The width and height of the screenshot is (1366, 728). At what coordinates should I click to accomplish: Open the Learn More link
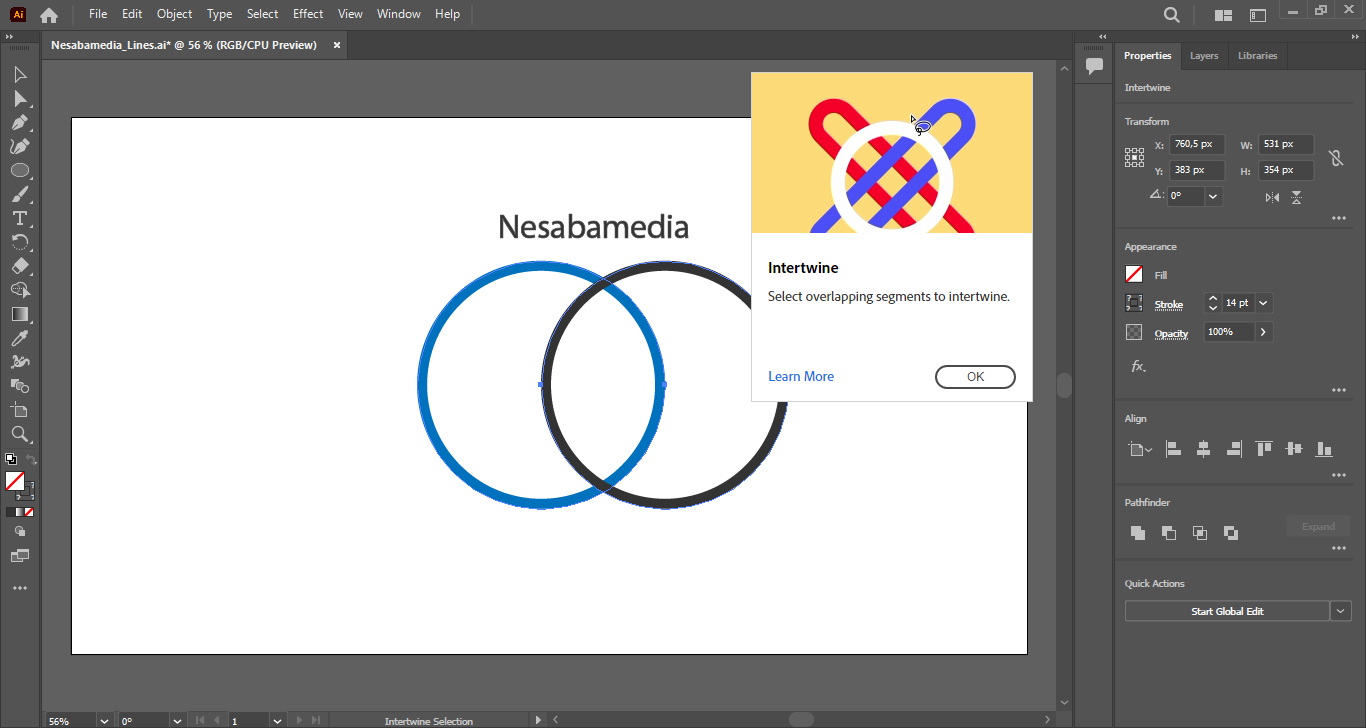tap(800, 377)
